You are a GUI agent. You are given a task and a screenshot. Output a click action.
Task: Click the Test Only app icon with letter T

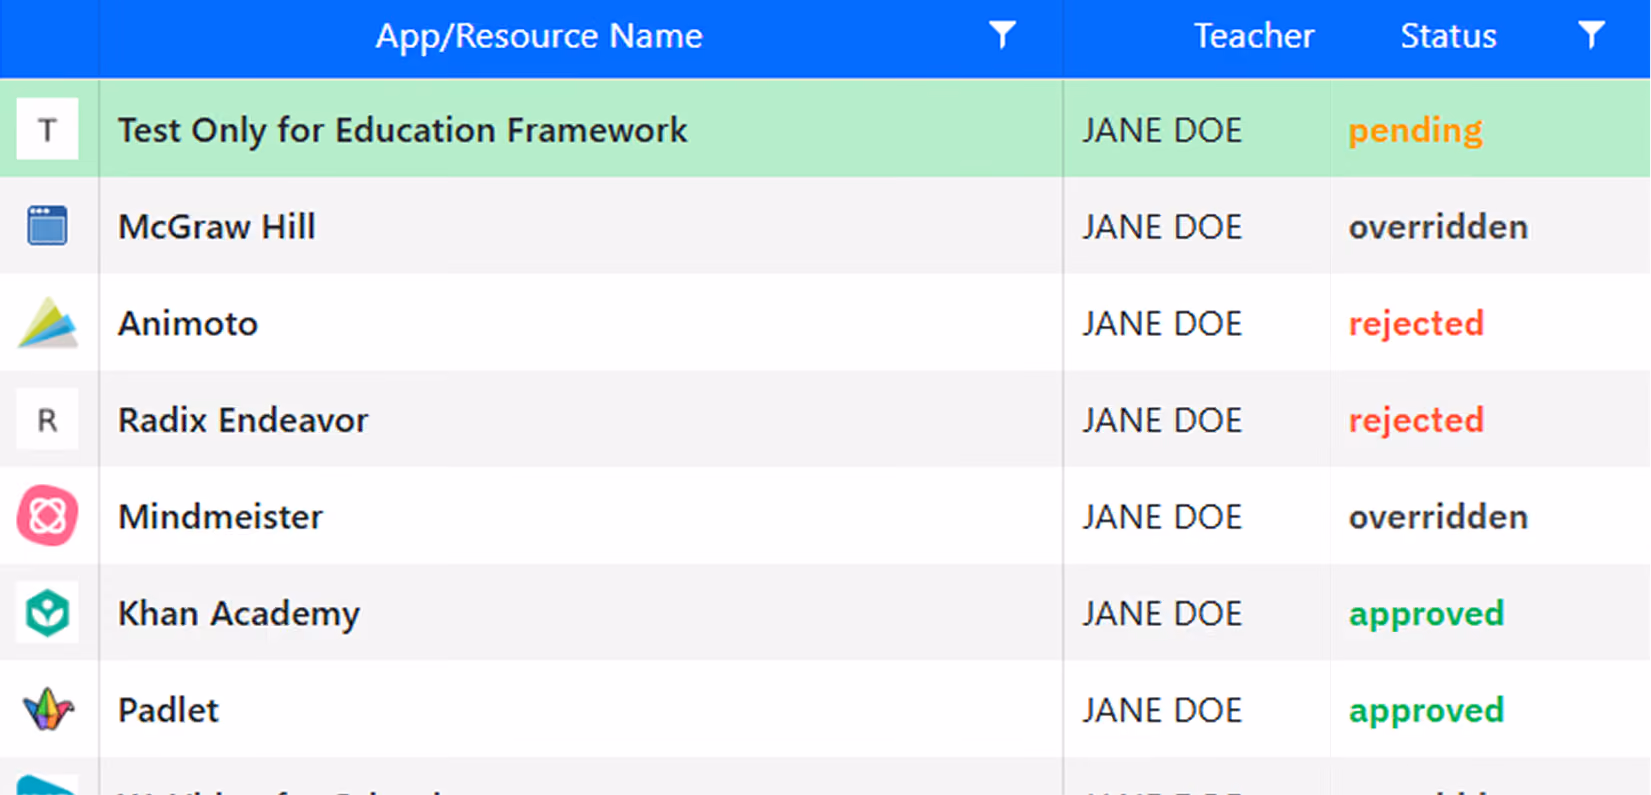[x=47, y=129]
